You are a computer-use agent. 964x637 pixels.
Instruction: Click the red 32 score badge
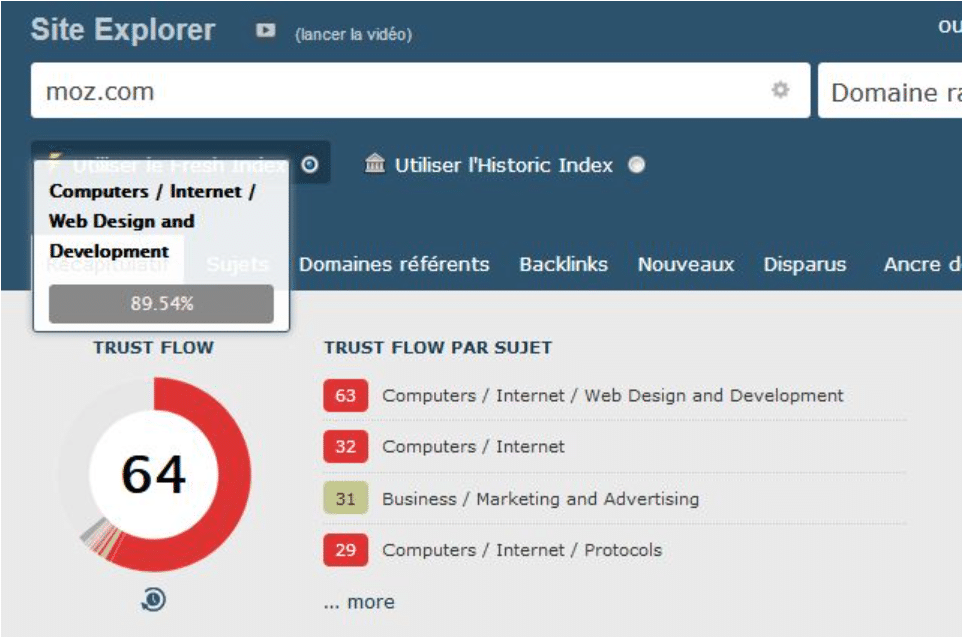click(346, 446)
